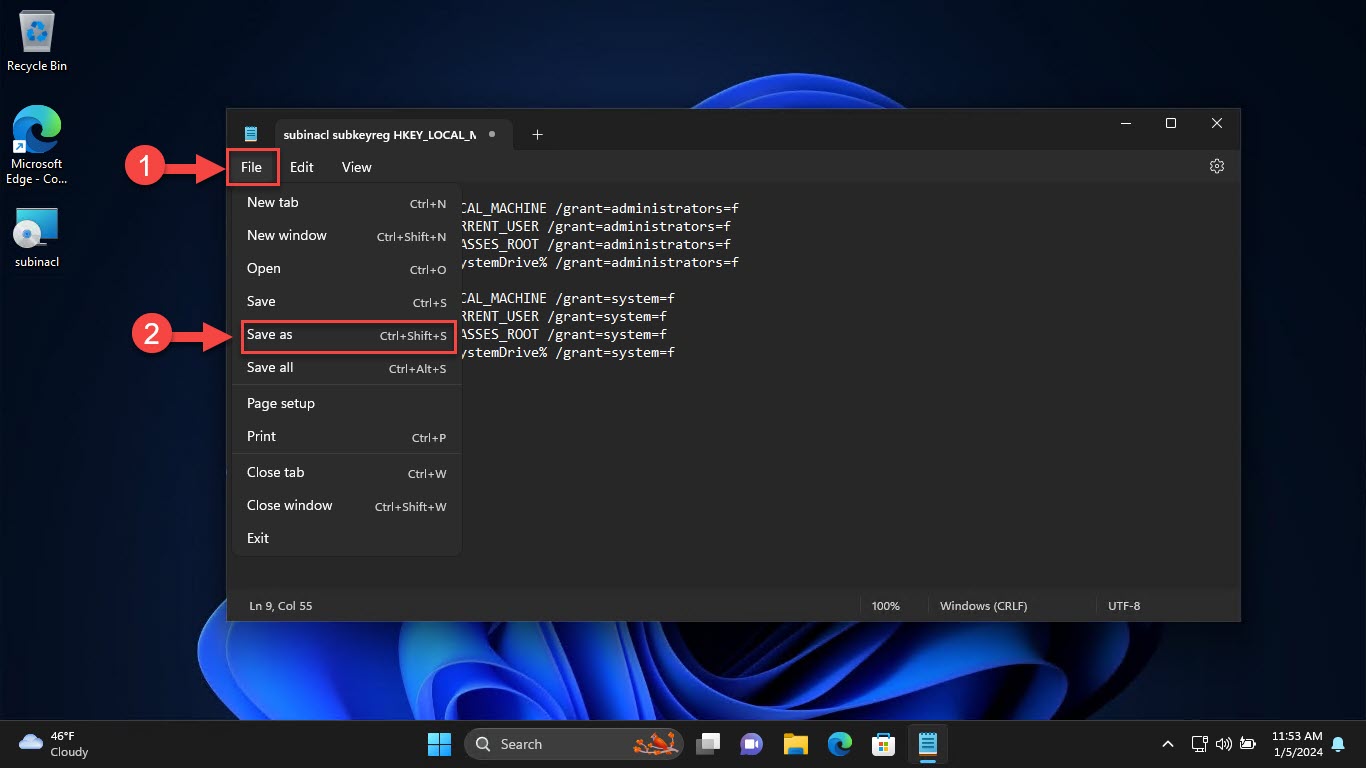Open the Edit menu
Viewport: 1366px width, 768px height.
(x=301, y=167)
